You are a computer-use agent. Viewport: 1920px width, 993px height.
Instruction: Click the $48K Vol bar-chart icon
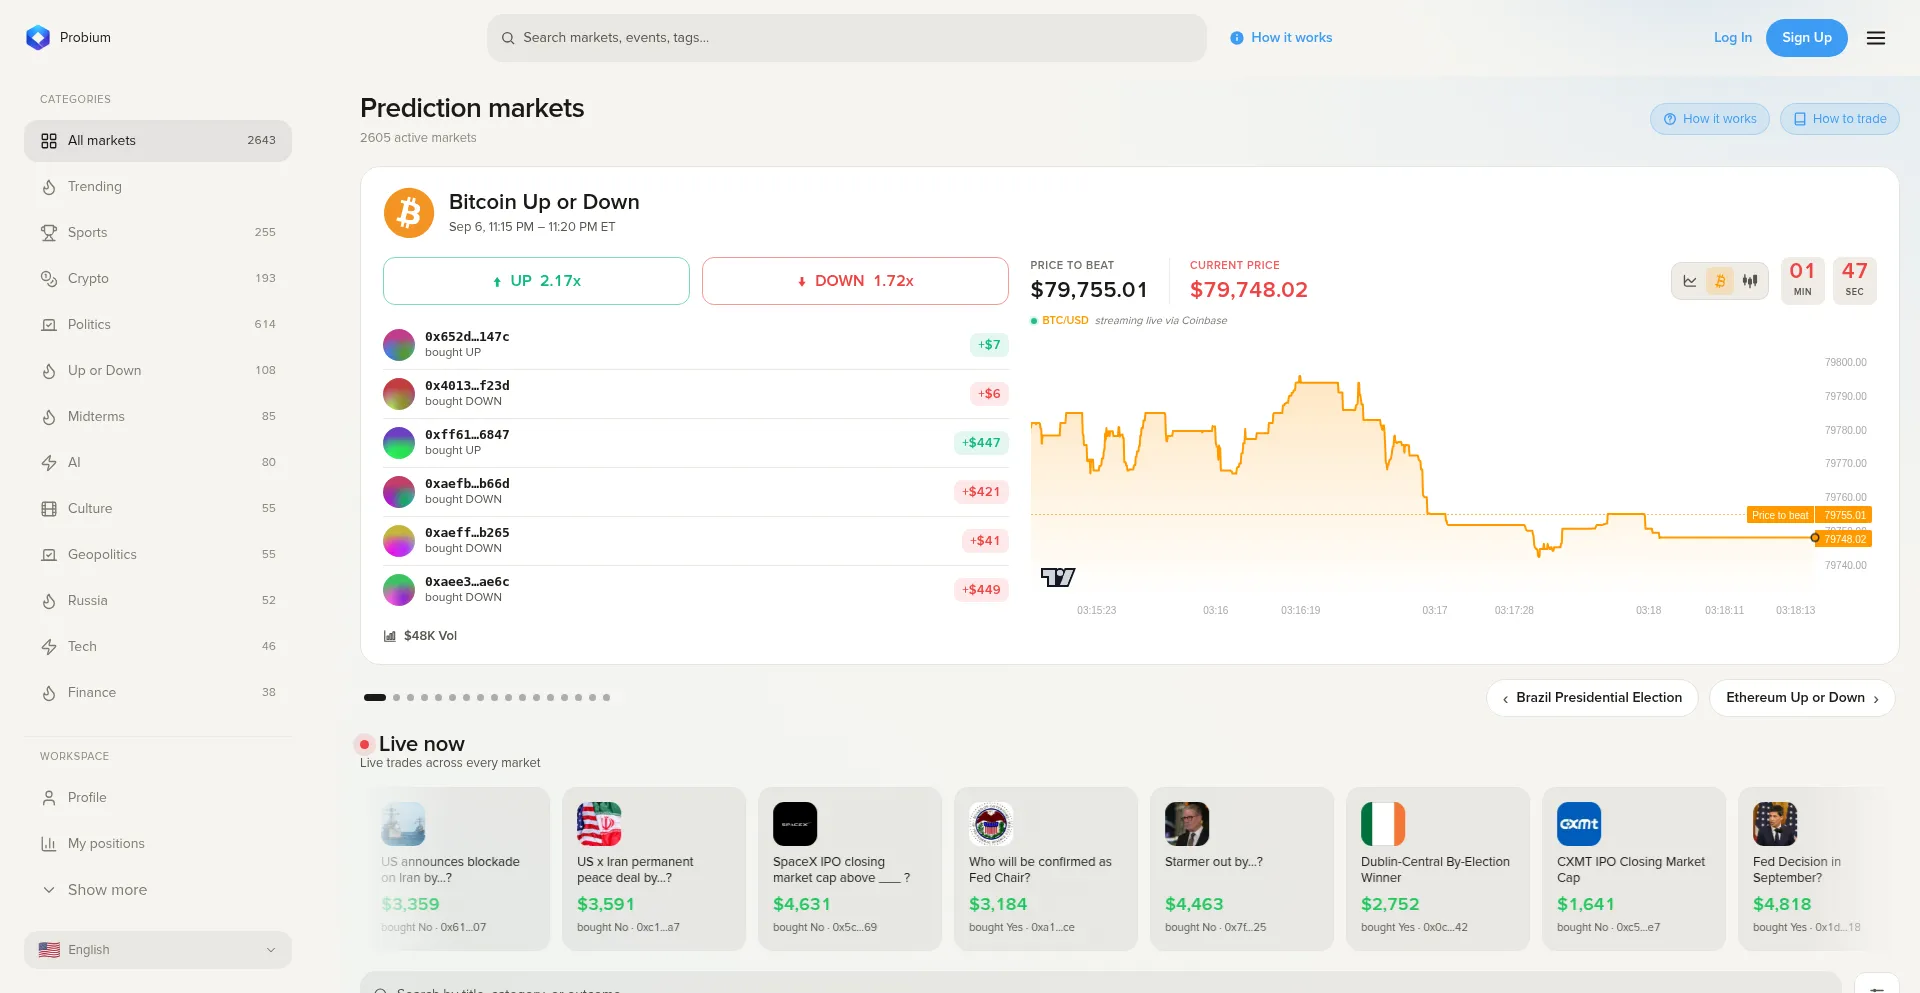390,636
